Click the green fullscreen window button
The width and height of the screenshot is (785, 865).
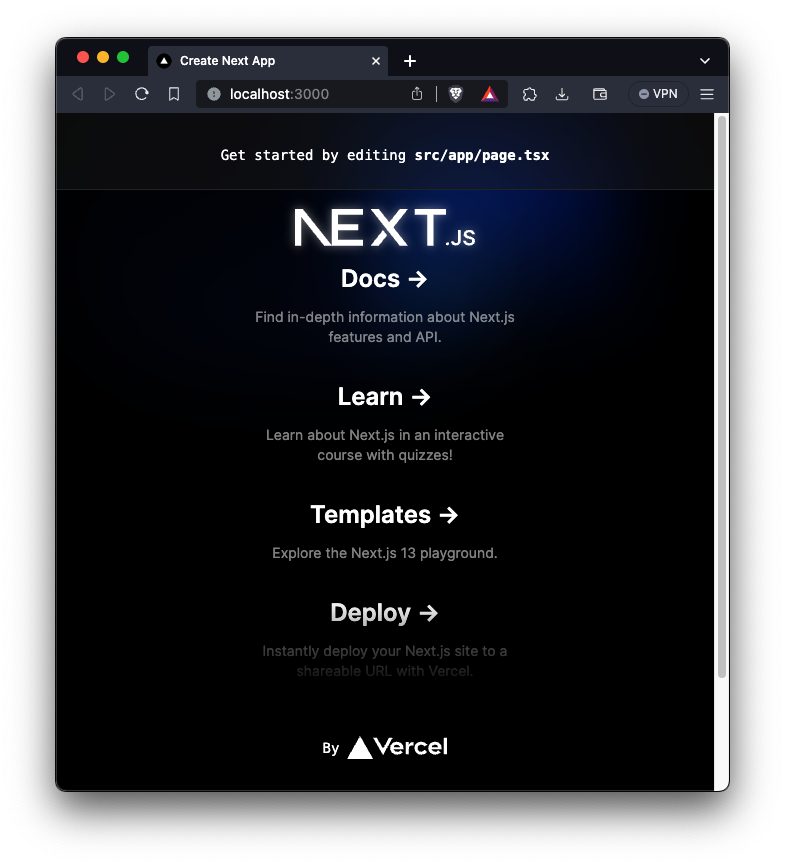point(123,57)
